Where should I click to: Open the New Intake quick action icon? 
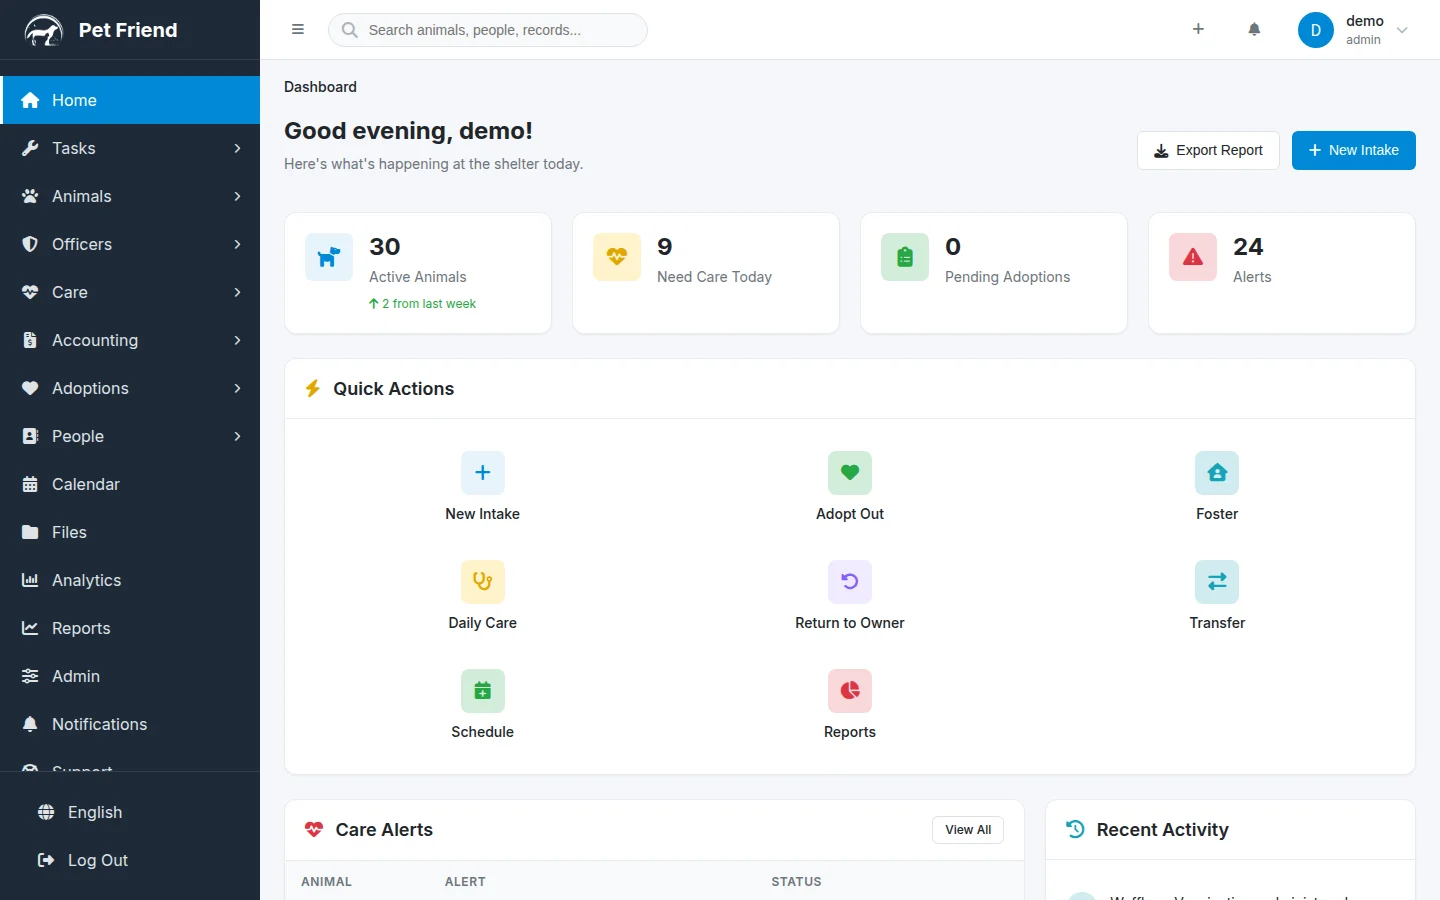pos(482,472)
